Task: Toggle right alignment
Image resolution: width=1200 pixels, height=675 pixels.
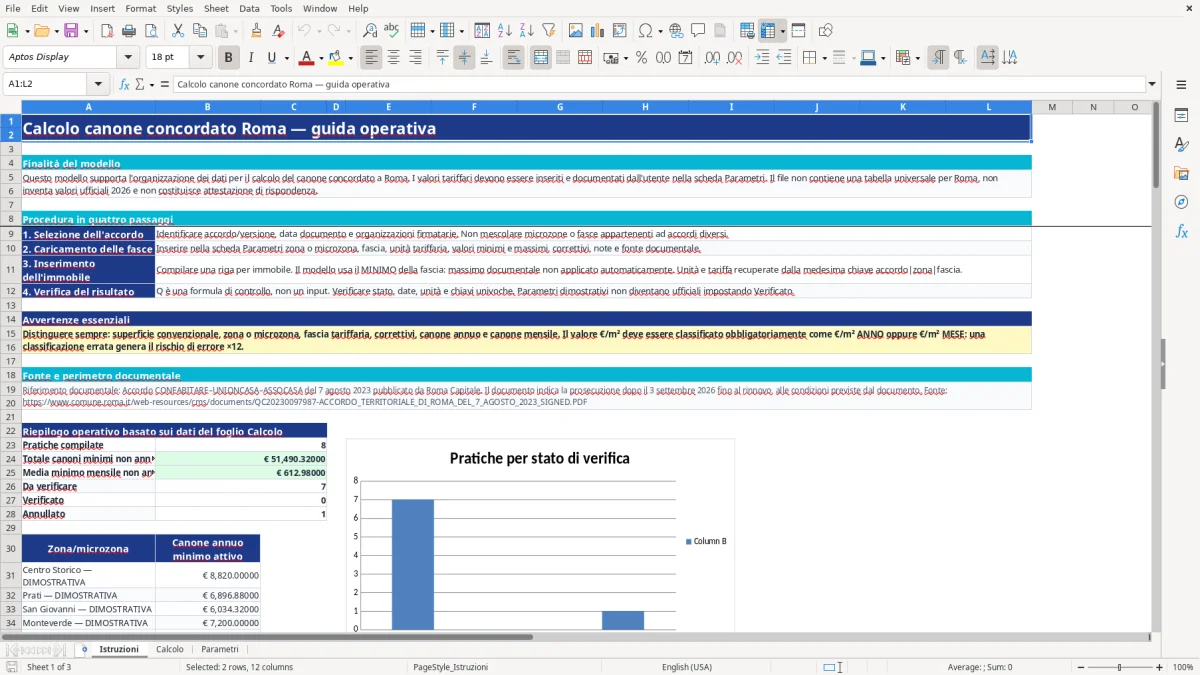Action: pyautogui.click(x=416, y=58)
